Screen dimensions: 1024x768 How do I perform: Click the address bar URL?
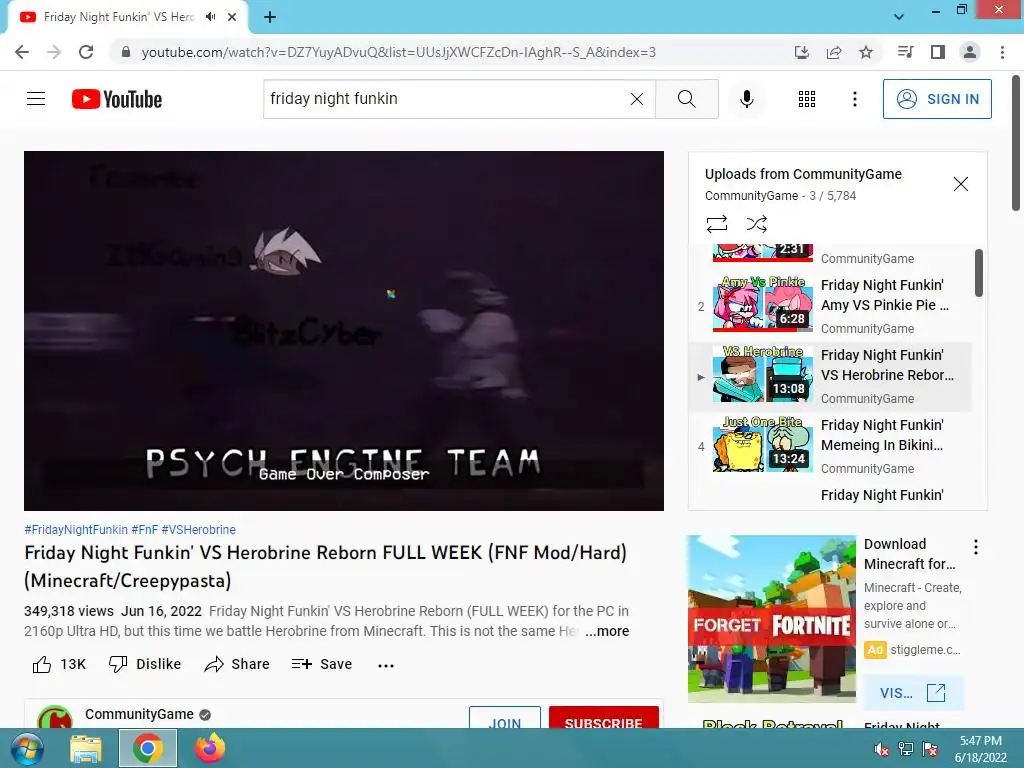coord(398,52)
